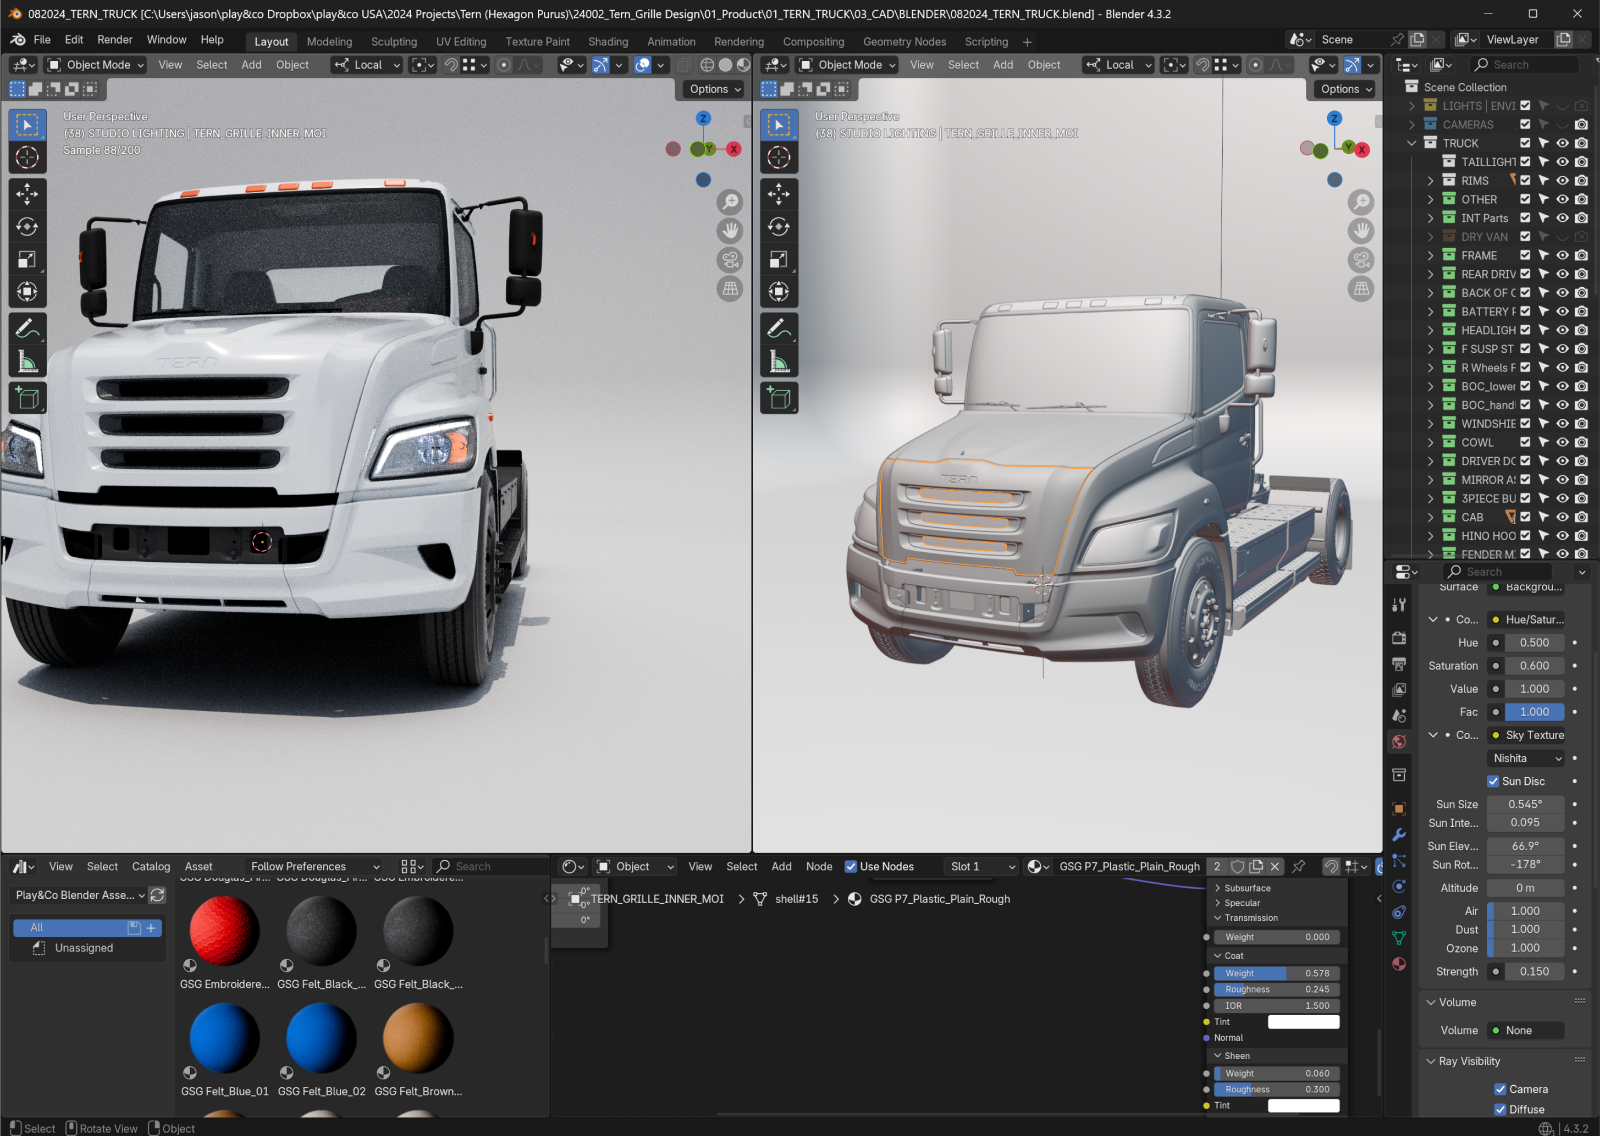
Task: Open the Follow Preferences dropdown
Action: [x=315, y=867]
